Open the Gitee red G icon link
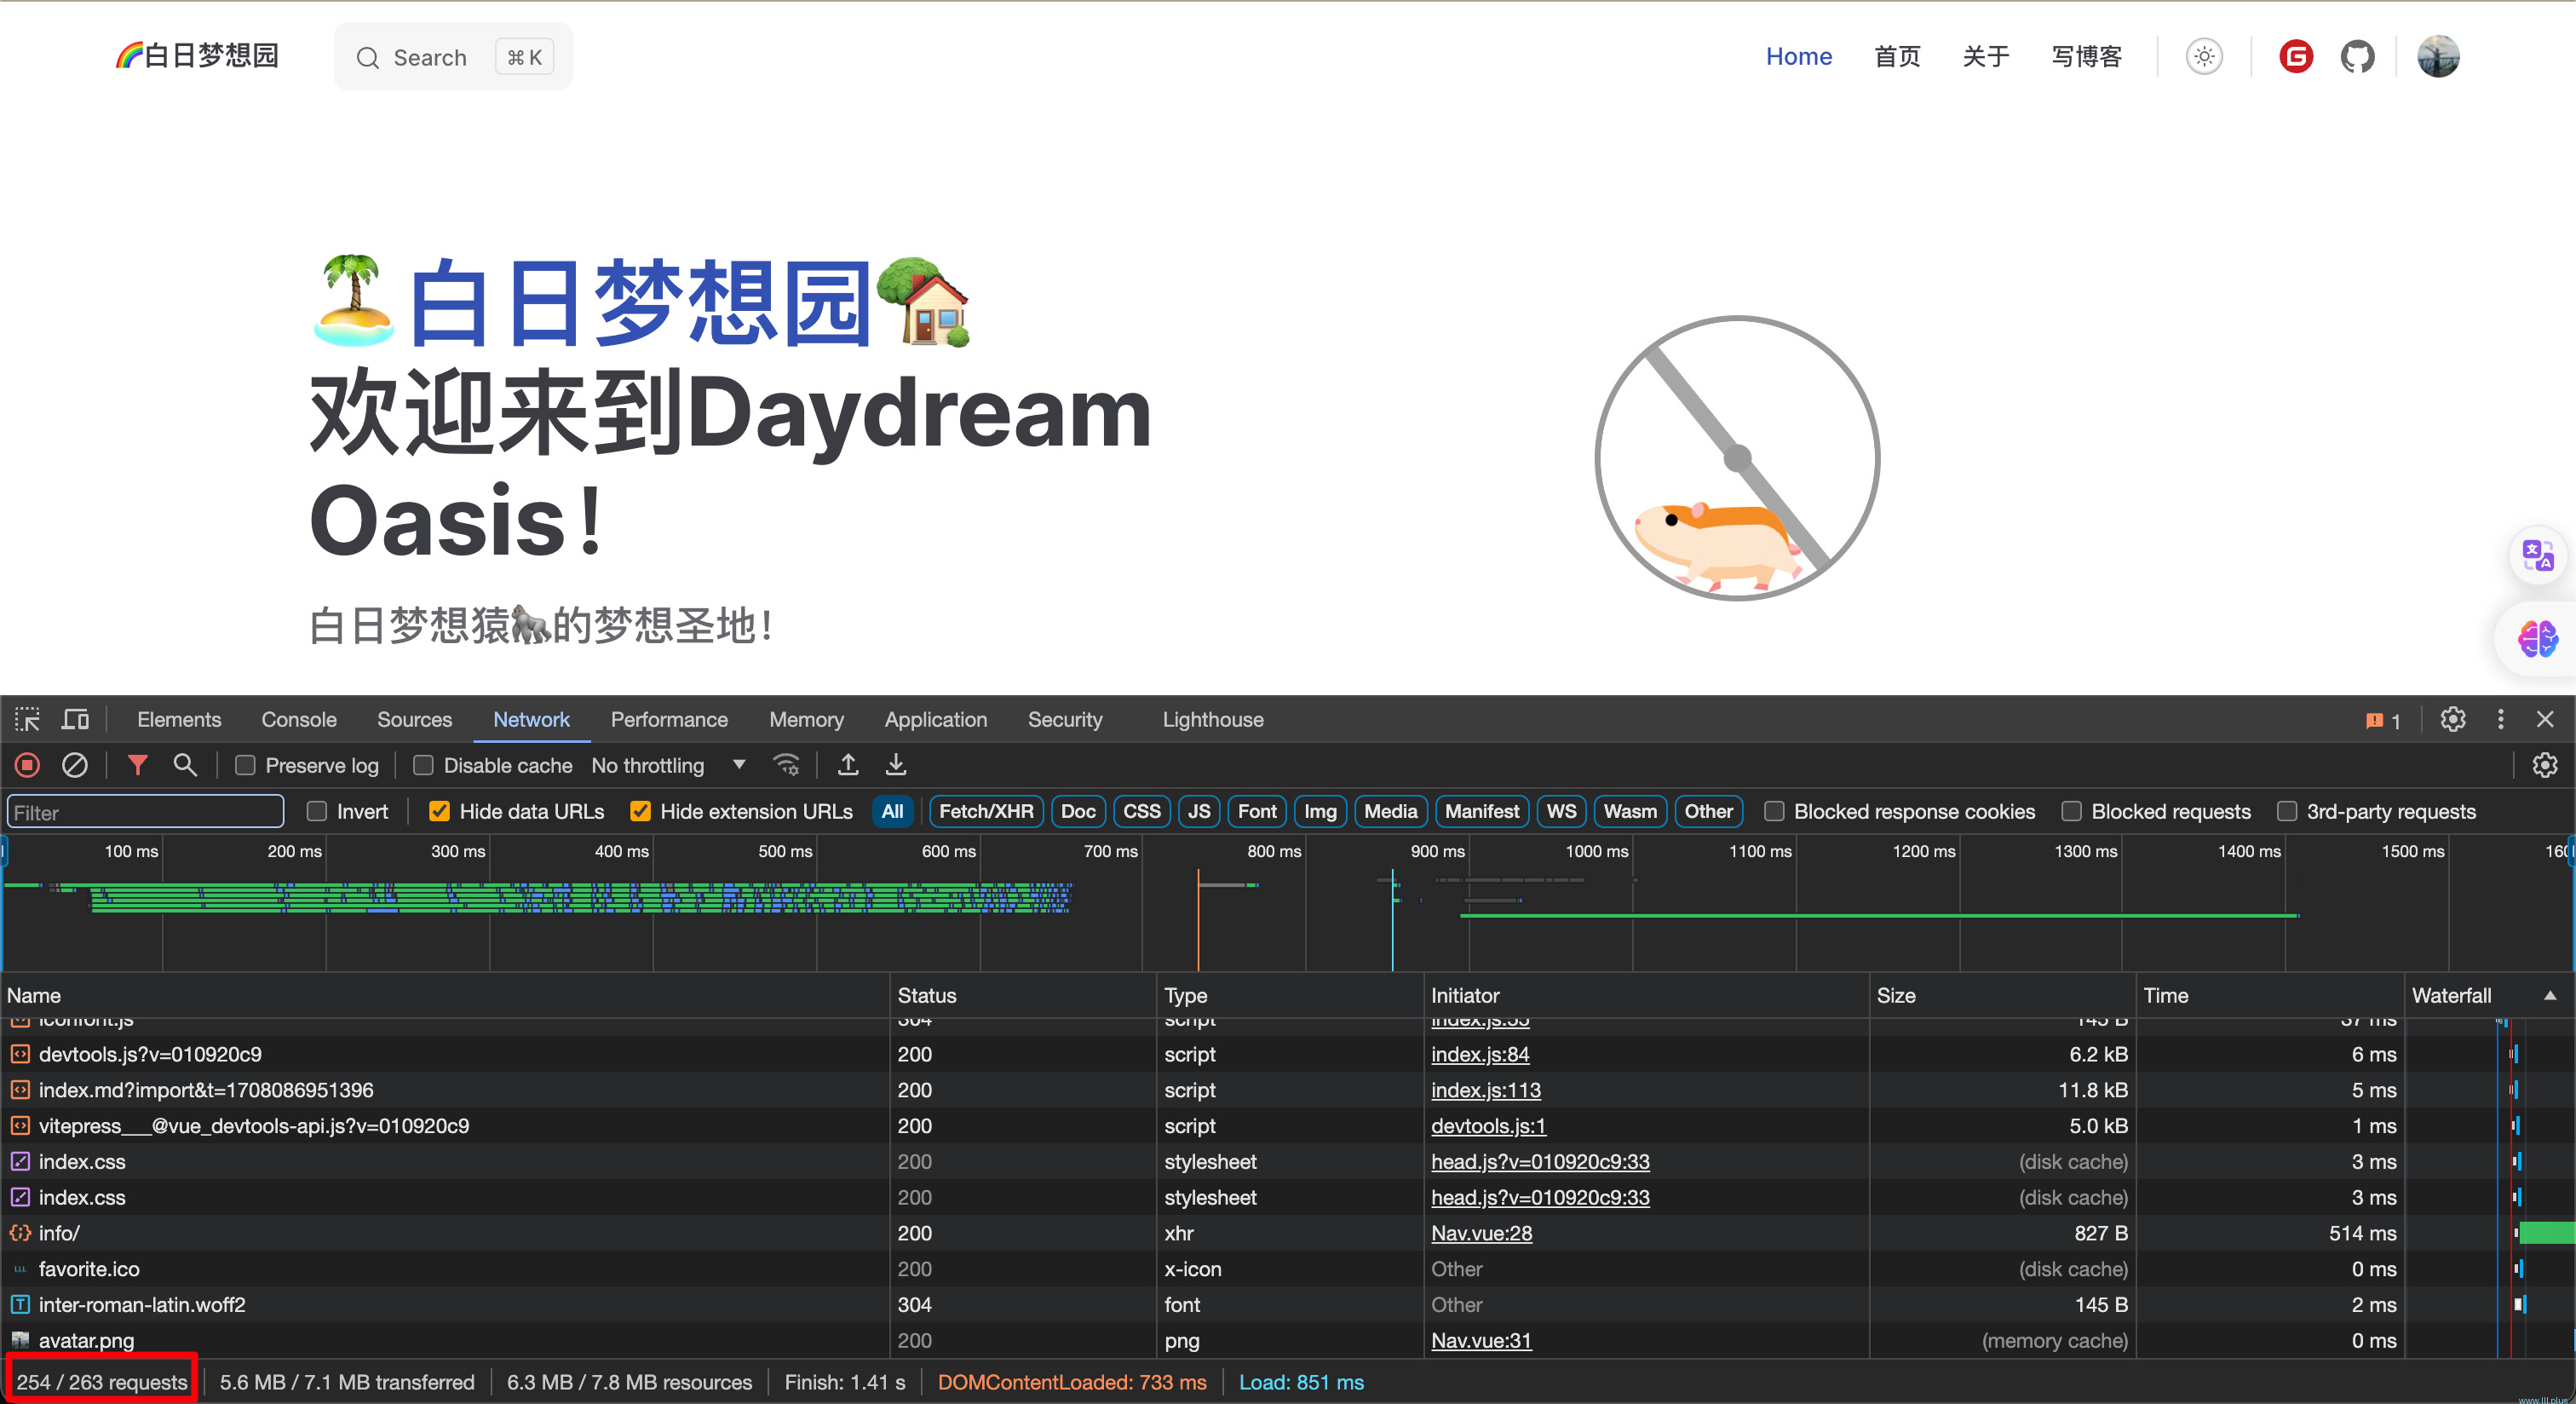The height and width of the screenshot is (1404, 2576). 2296,57
